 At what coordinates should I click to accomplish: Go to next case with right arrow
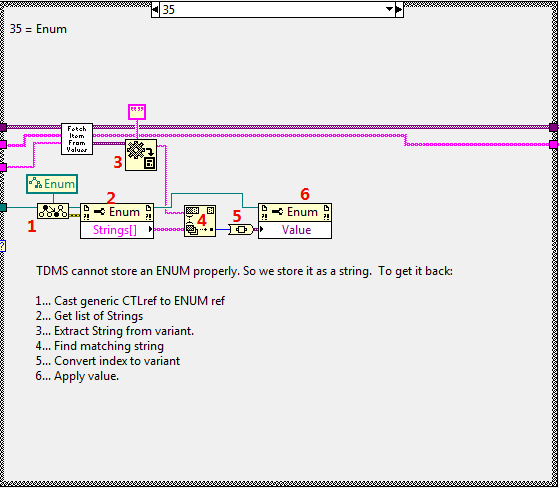399,9
